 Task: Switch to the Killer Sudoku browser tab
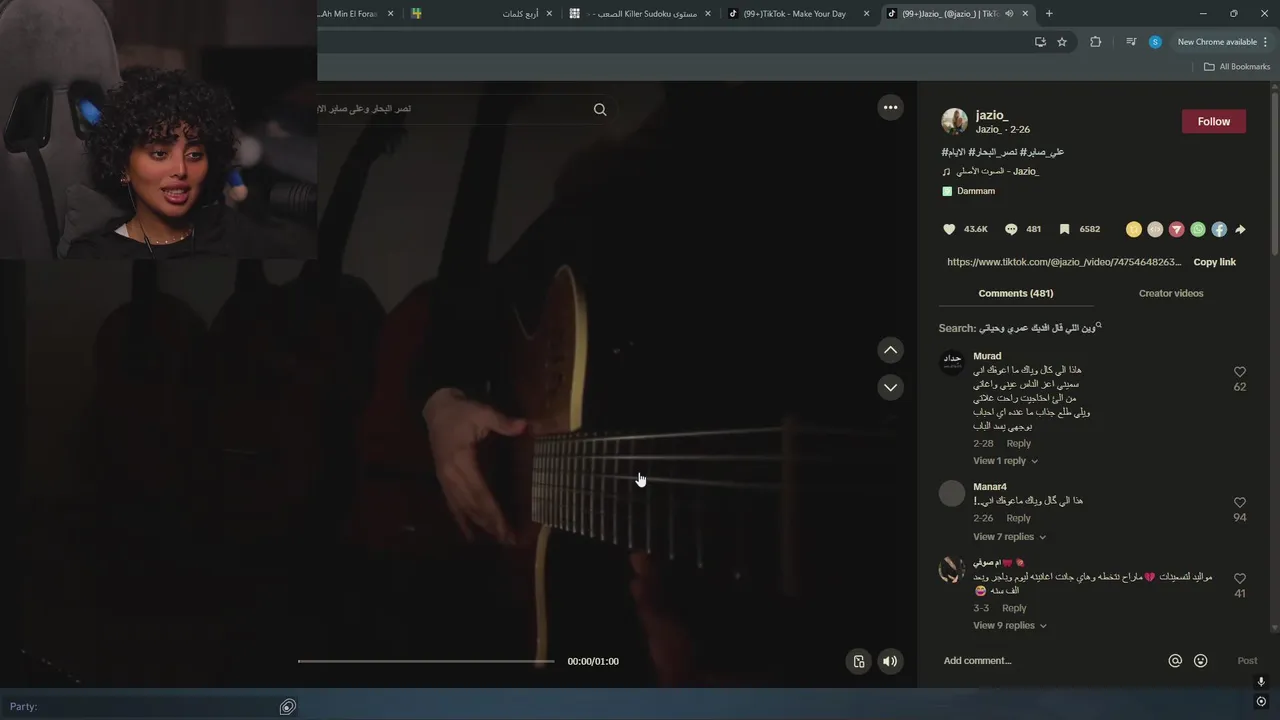tap(639, 14)
